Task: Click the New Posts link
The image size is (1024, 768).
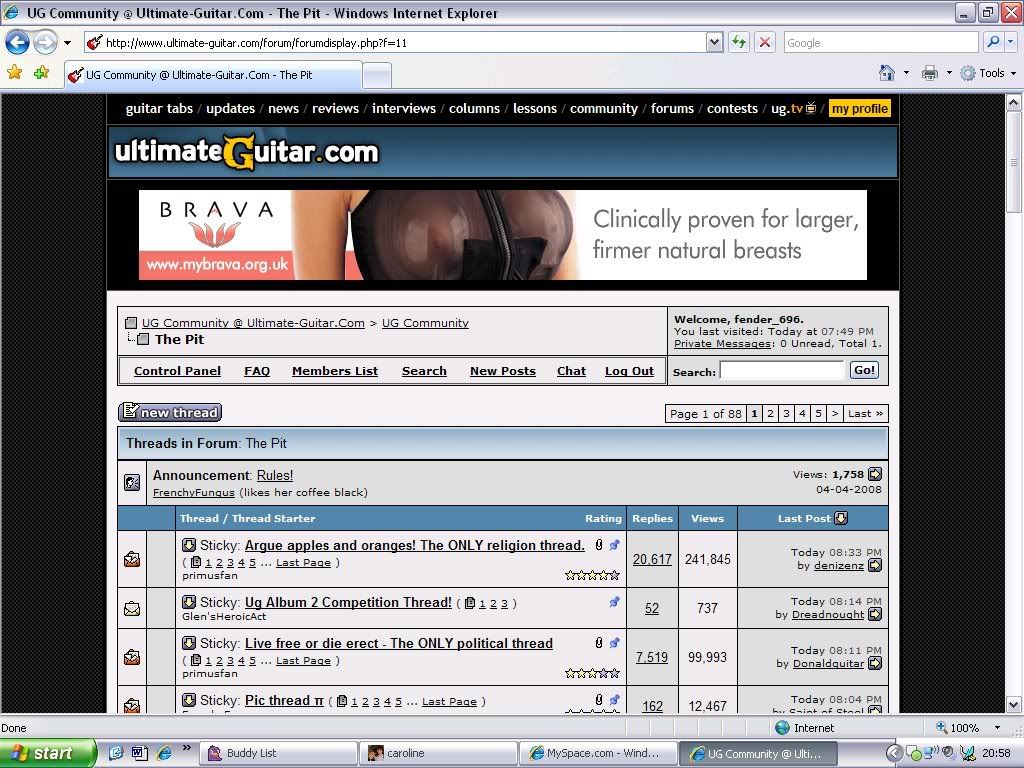Action: tap(503, 371)
